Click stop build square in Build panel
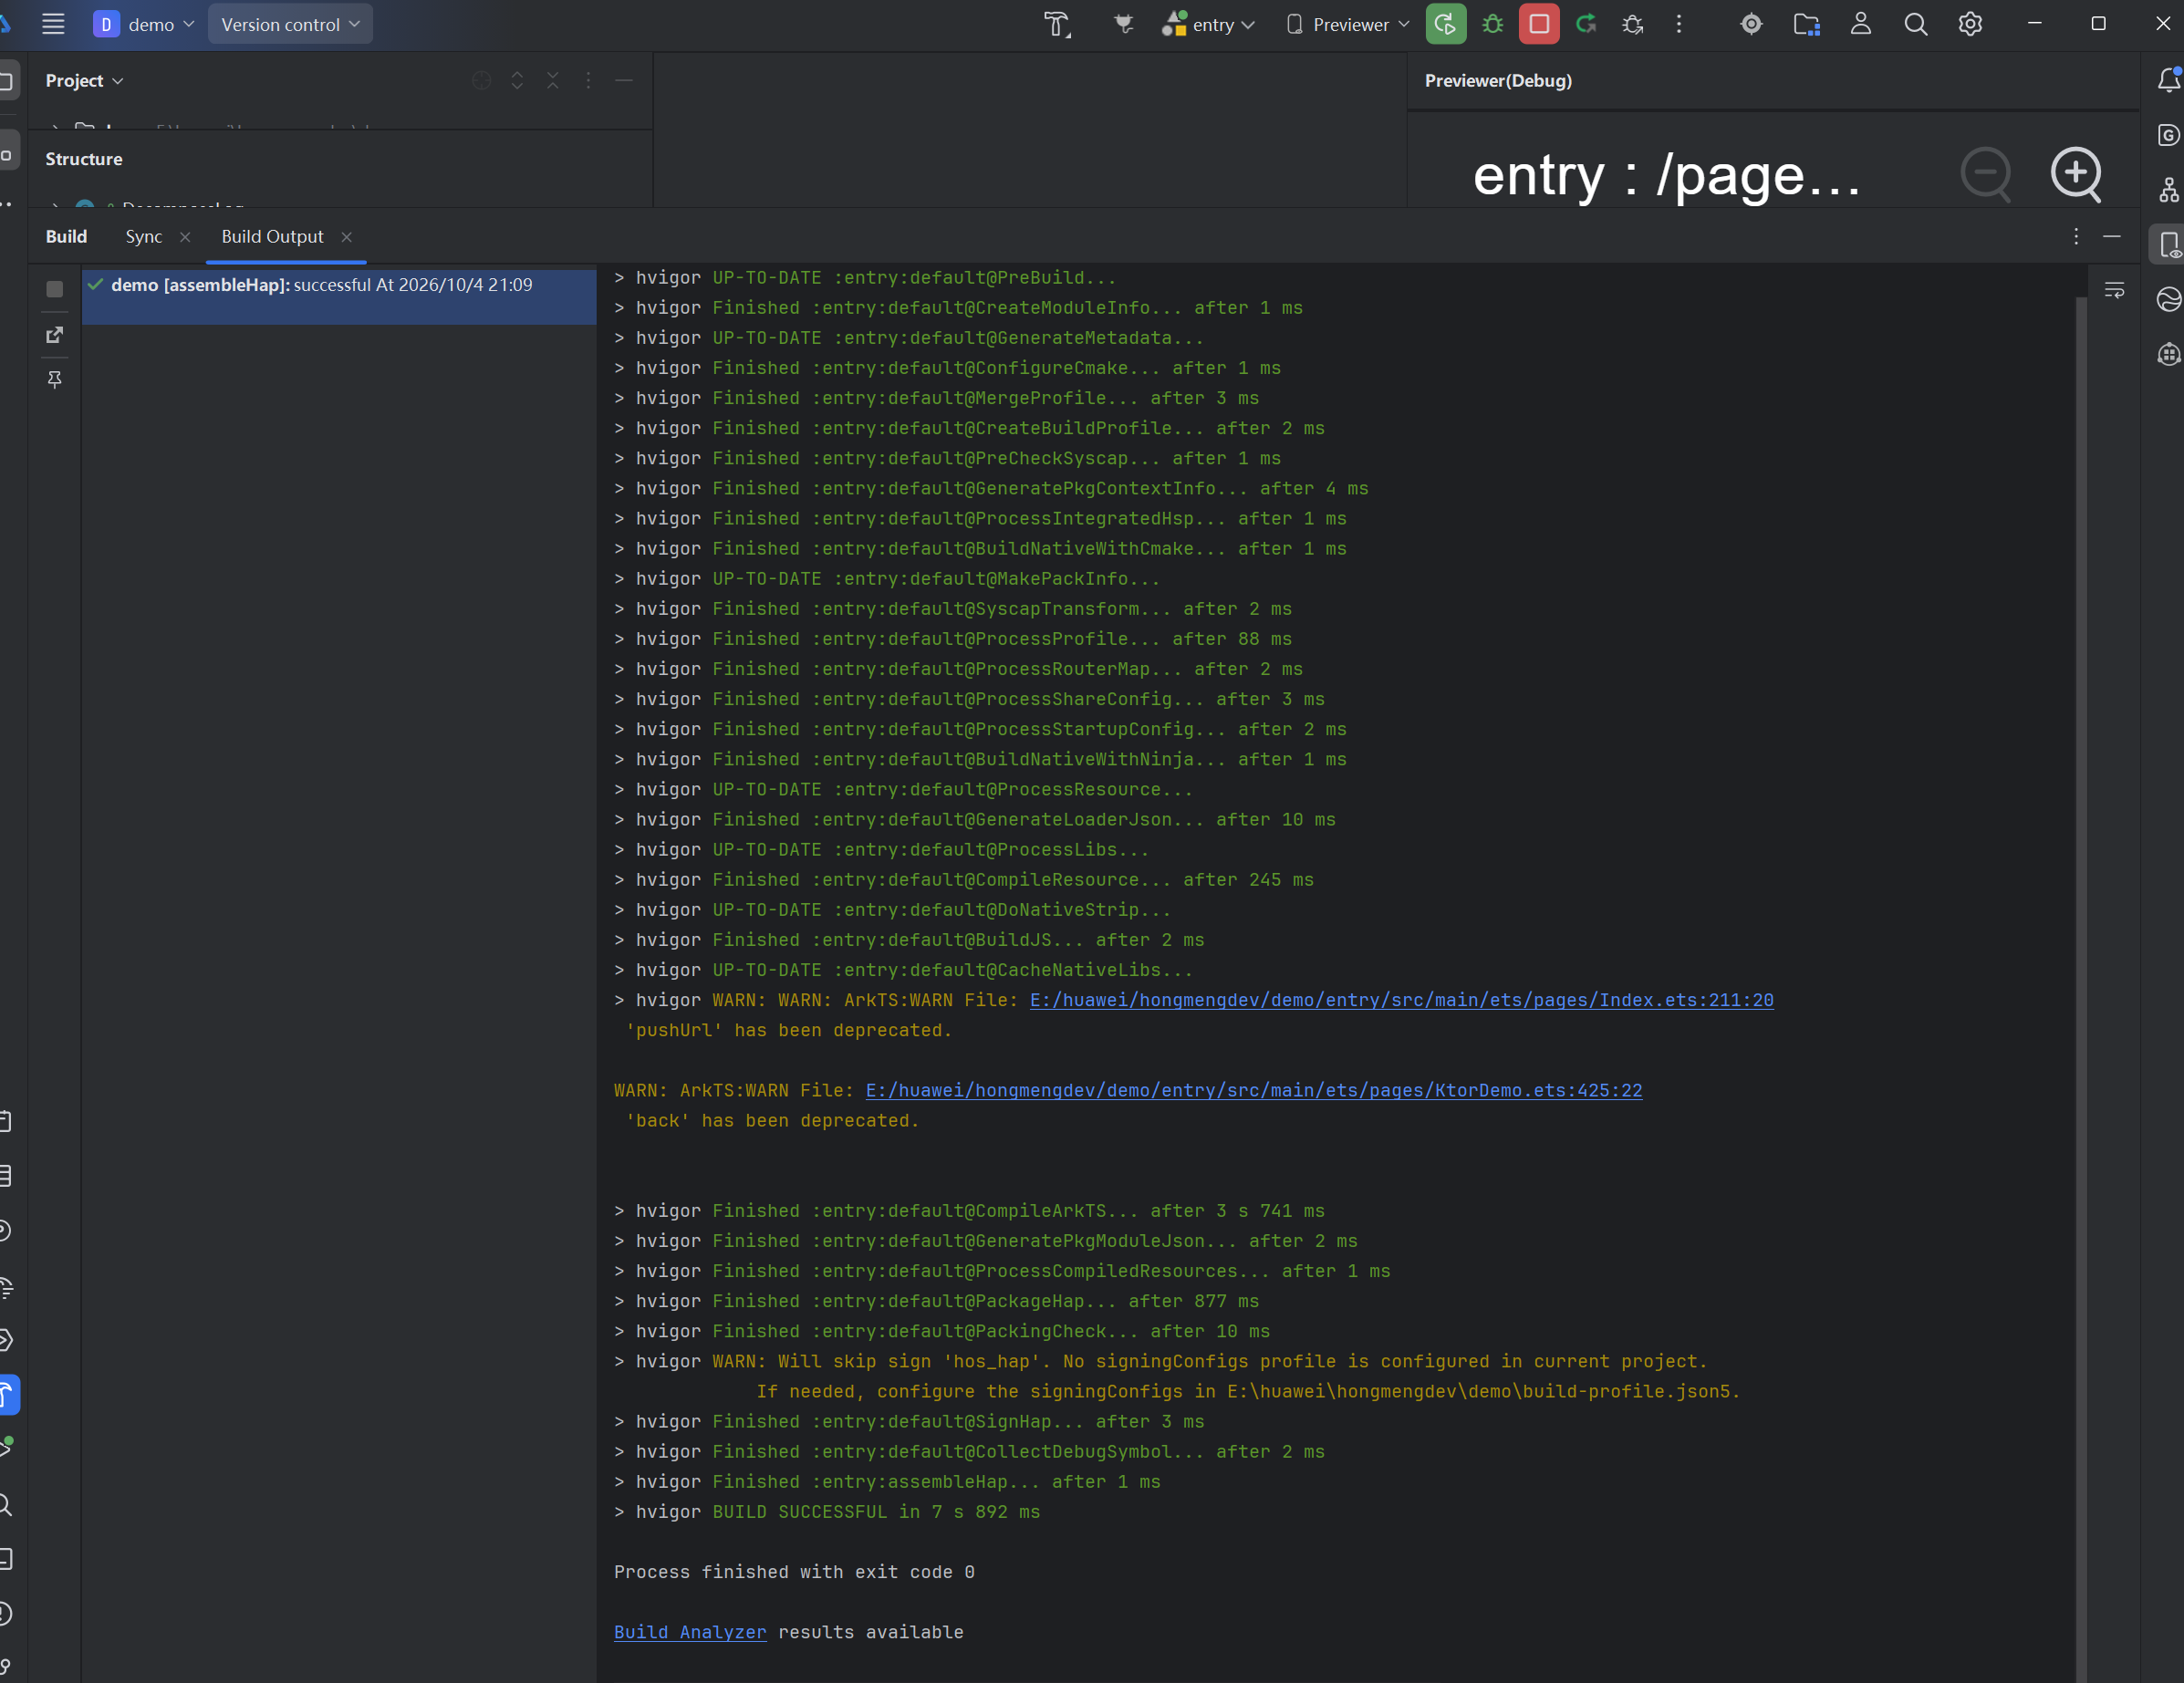This screenshot has height=1683, width=2184. 55,289
